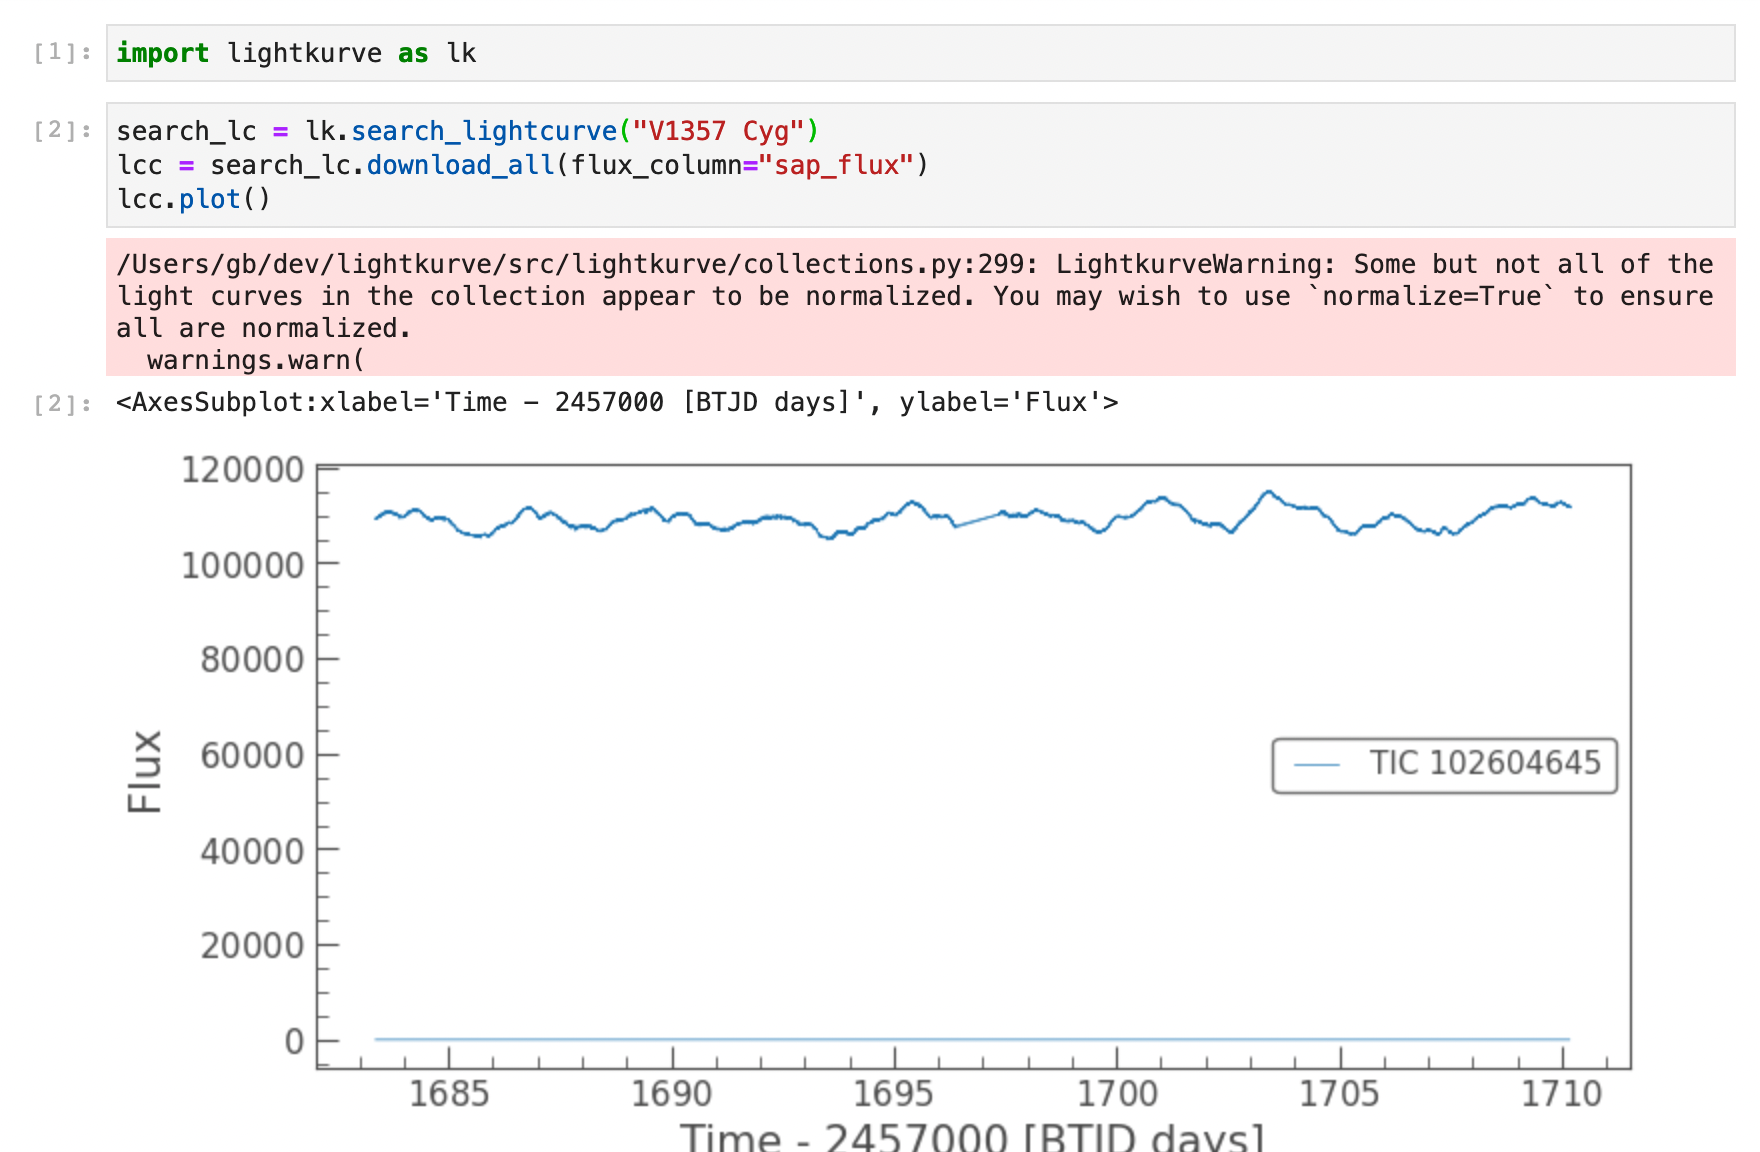The image size is (1760, 1152).
Task: Click the Time - 2457000 x-axis label
Action: [973, 1137]
